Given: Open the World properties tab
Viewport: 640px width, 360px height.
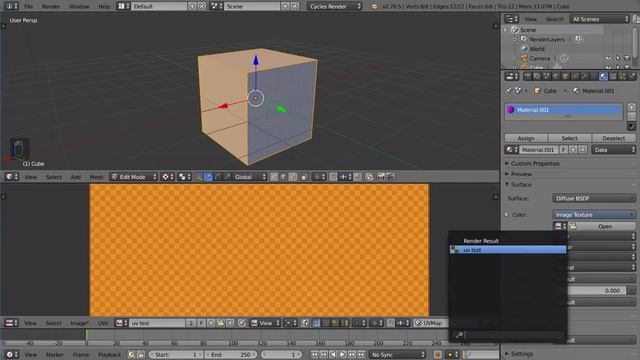Looking at the screenshot, I should [x=556, y=76].
